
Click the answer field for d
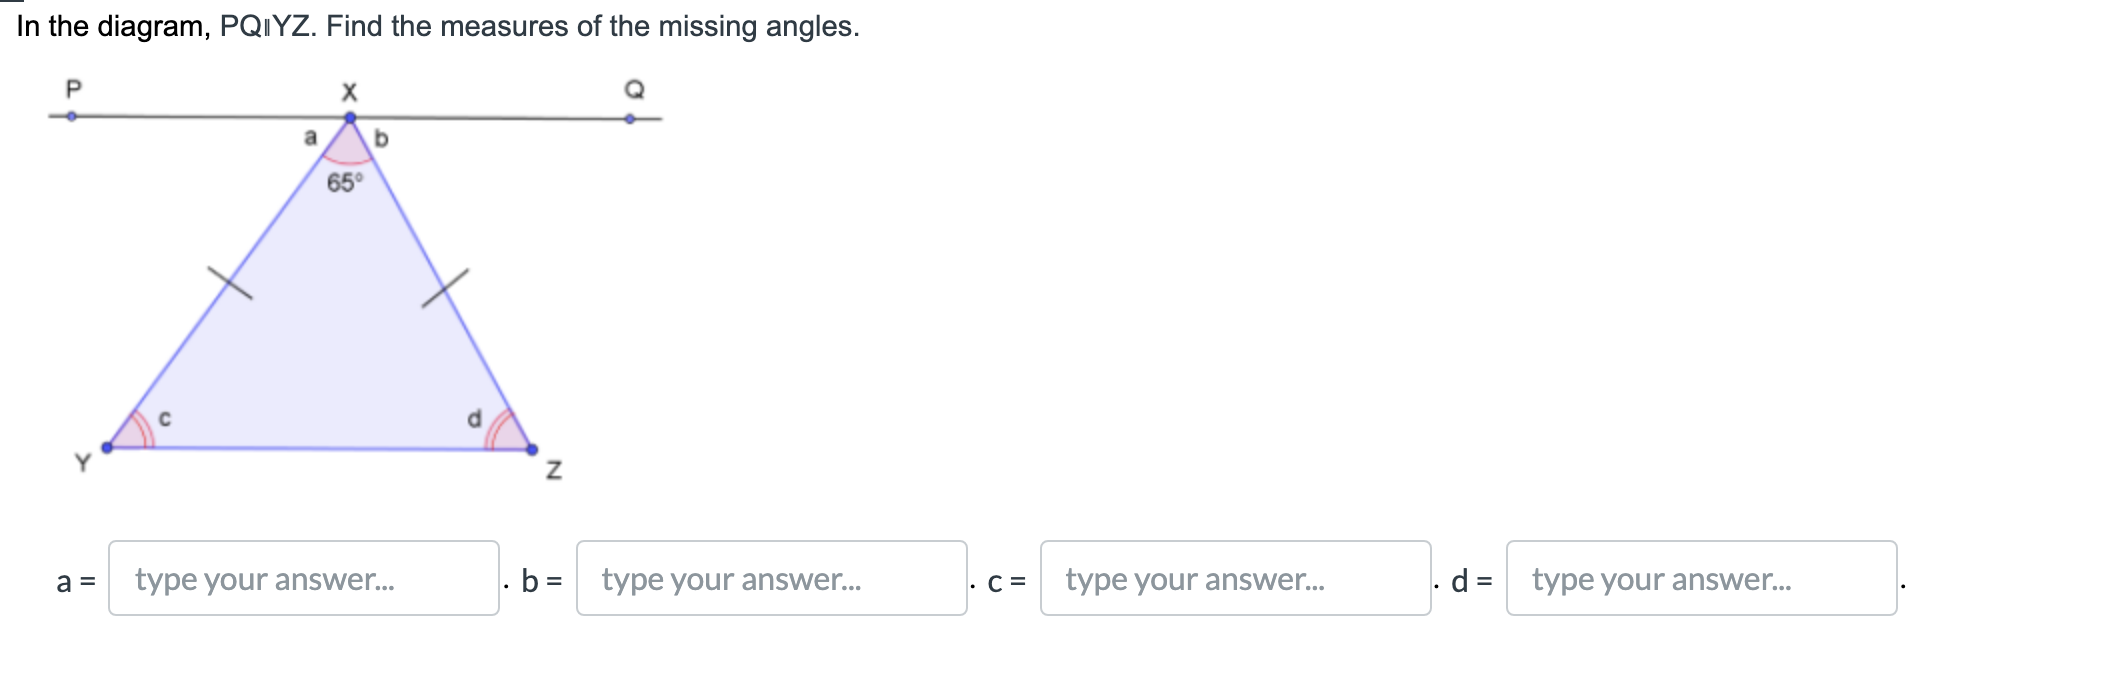pyautogui.click(x=1701, y=578)
